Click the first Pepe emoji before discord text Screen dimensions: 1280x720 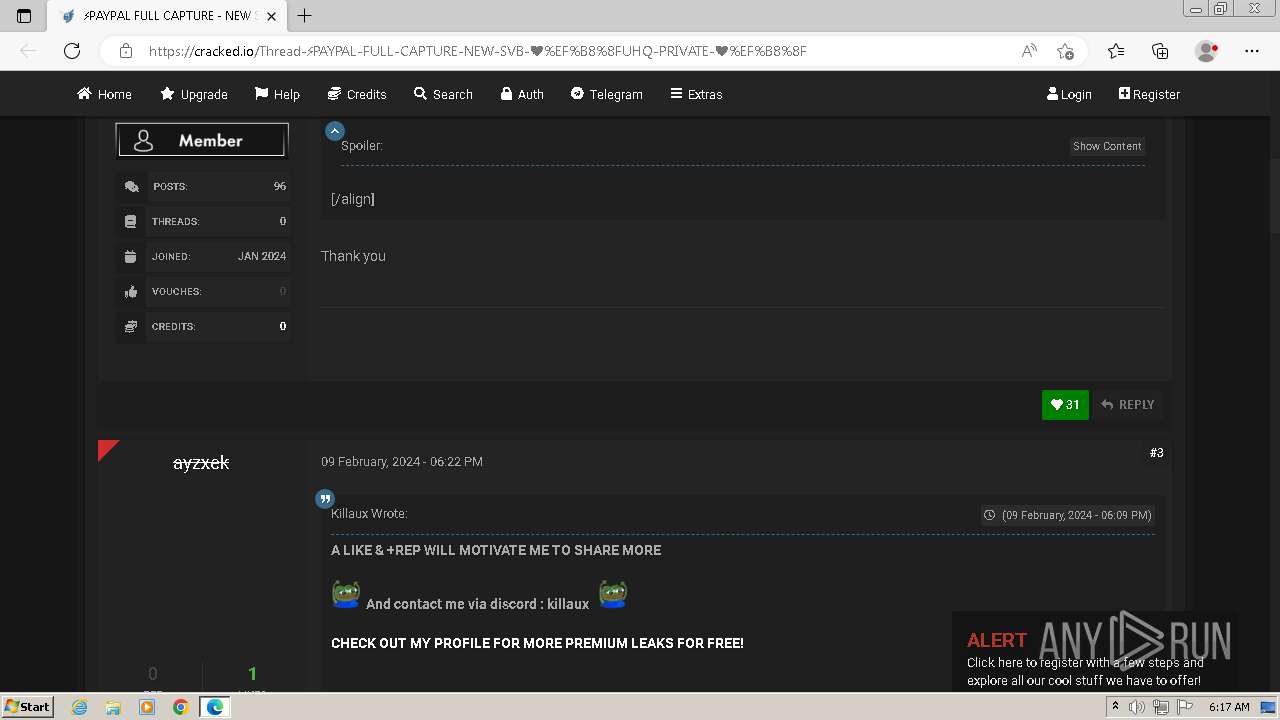click(346, 594)
